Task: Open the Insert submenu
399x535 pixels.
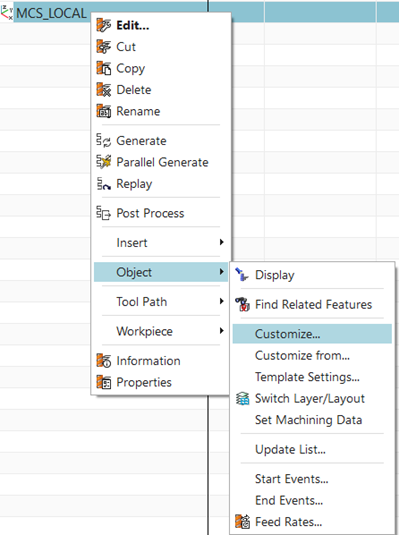Action: (161, 243)
